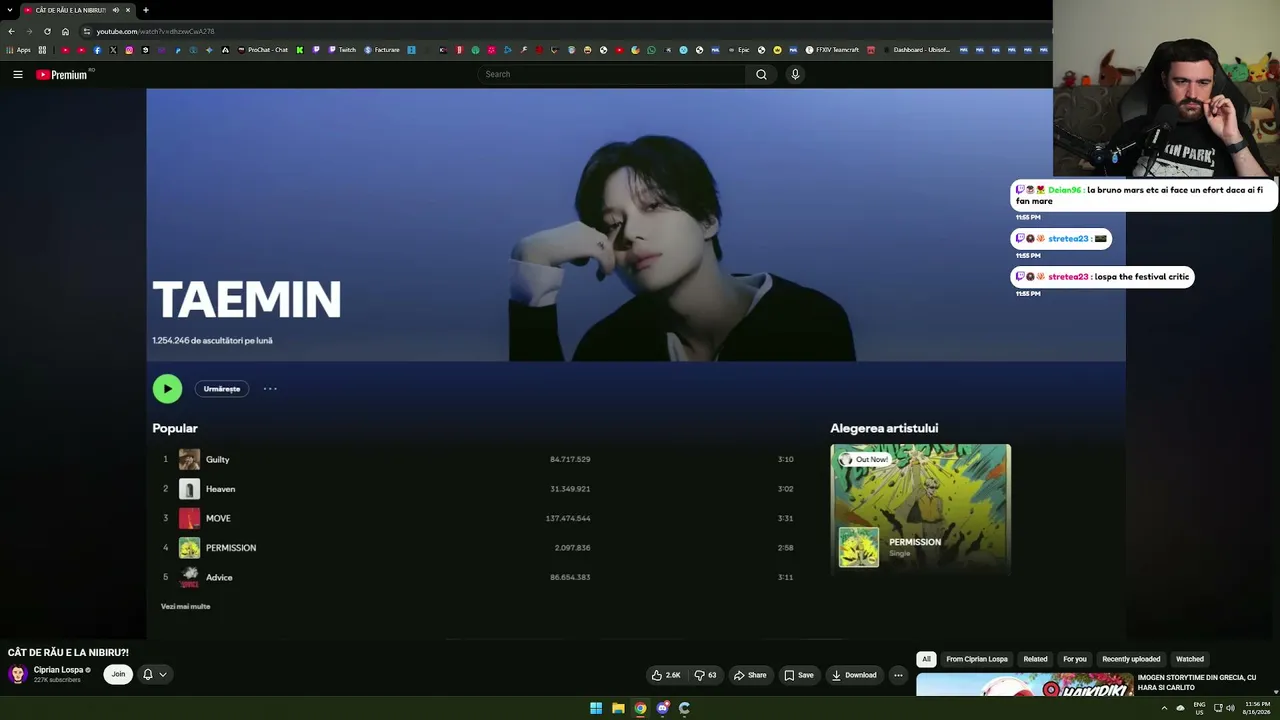This screenshot has height=720, width=1280.
Task: Go back in Chrome
Action: click(x=11, y=31)
